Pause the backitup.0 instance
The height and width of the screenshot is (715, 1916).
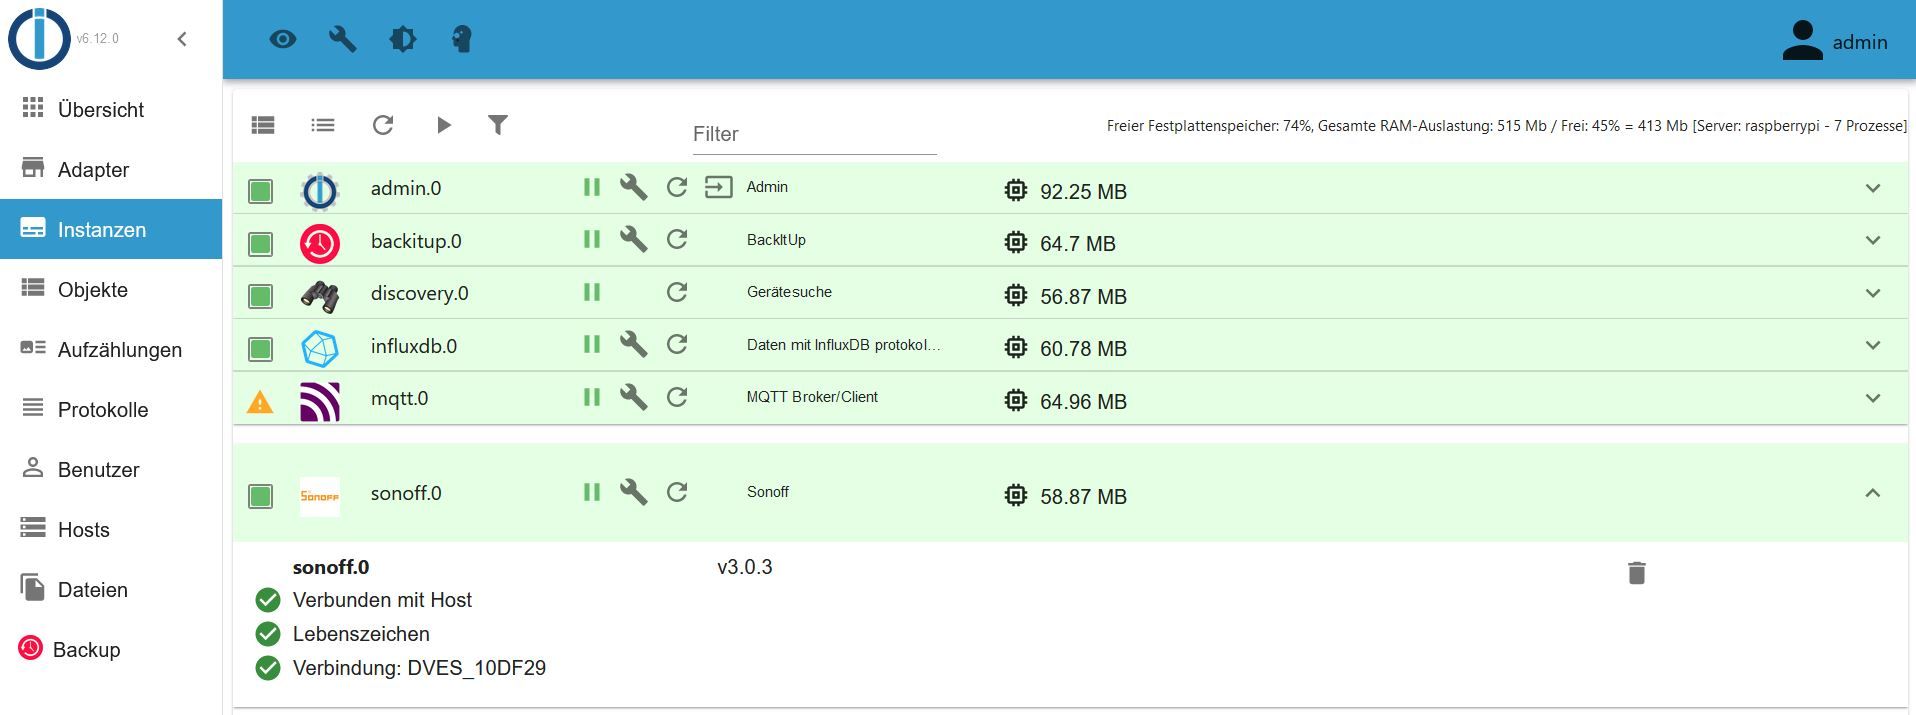592,239
